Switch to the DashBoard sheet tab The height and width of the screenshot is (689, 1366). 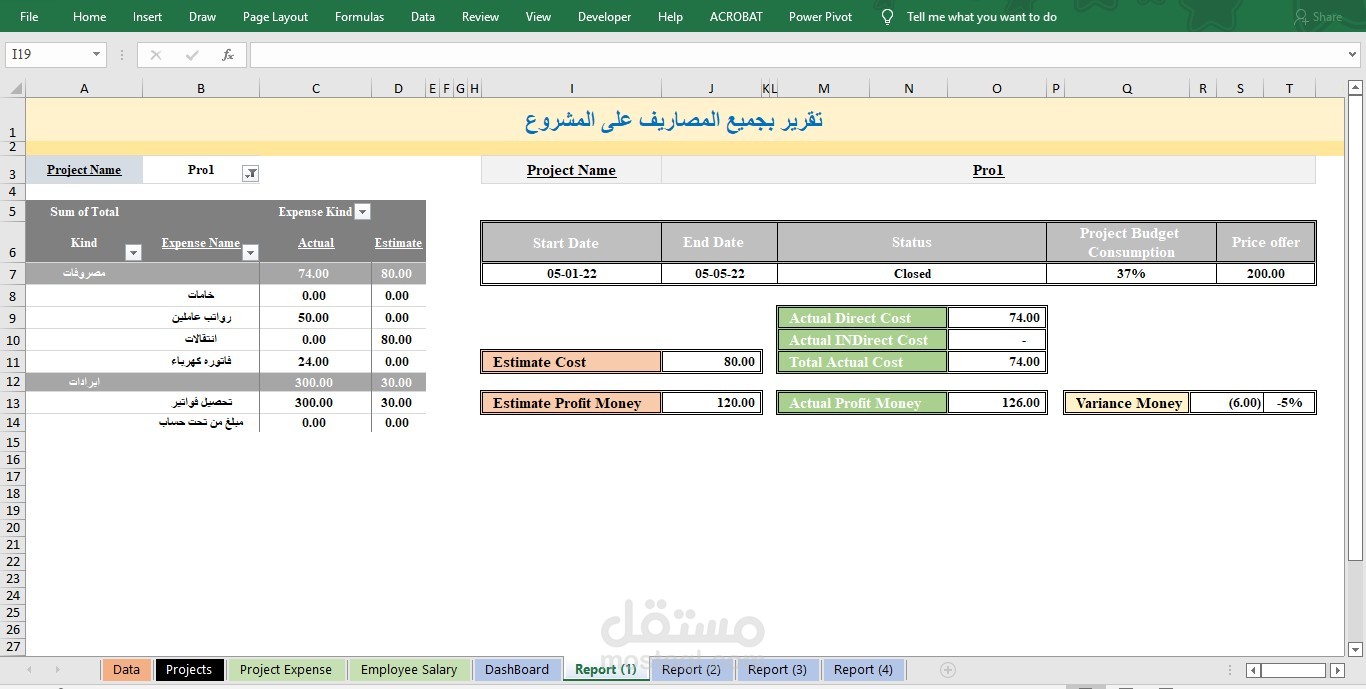[517, 669]
